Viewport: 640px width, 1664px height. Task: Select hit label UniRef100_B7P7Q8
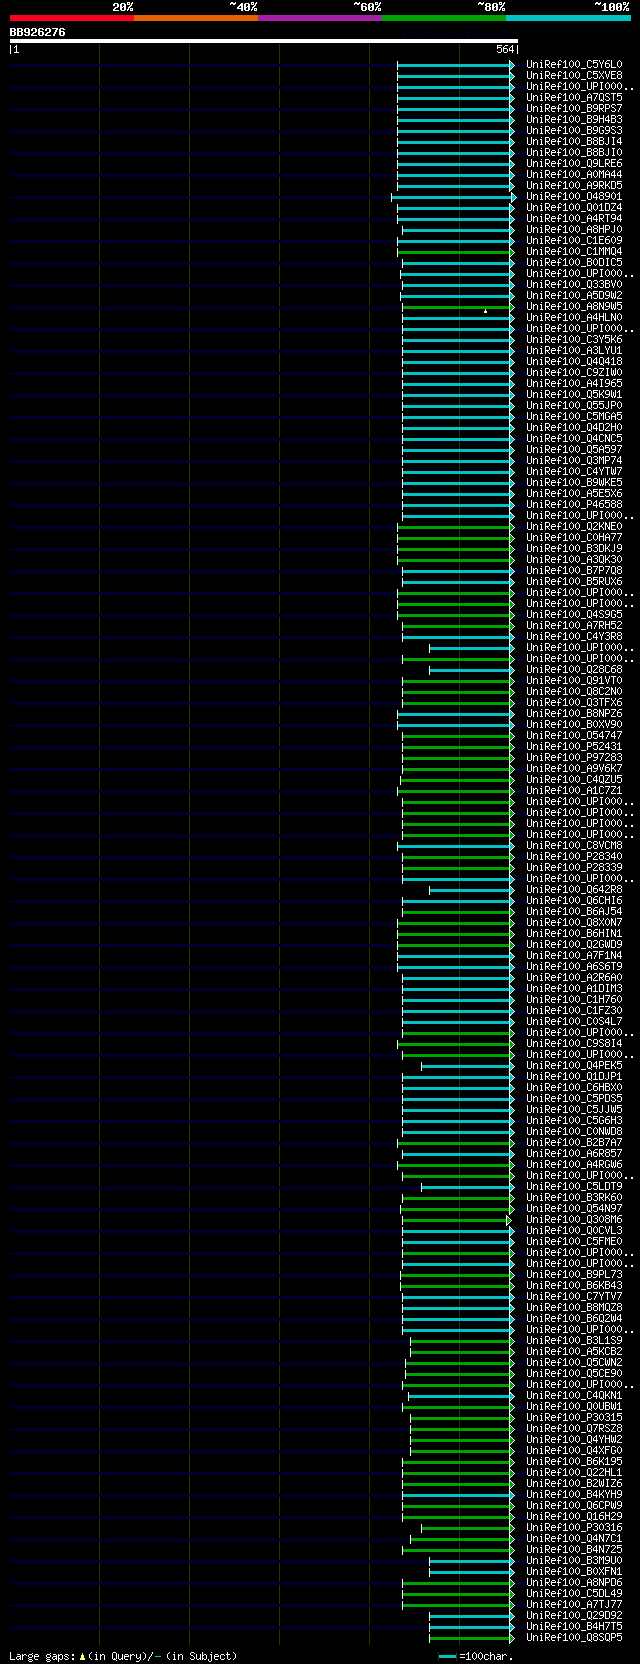[x=574, y=570]
